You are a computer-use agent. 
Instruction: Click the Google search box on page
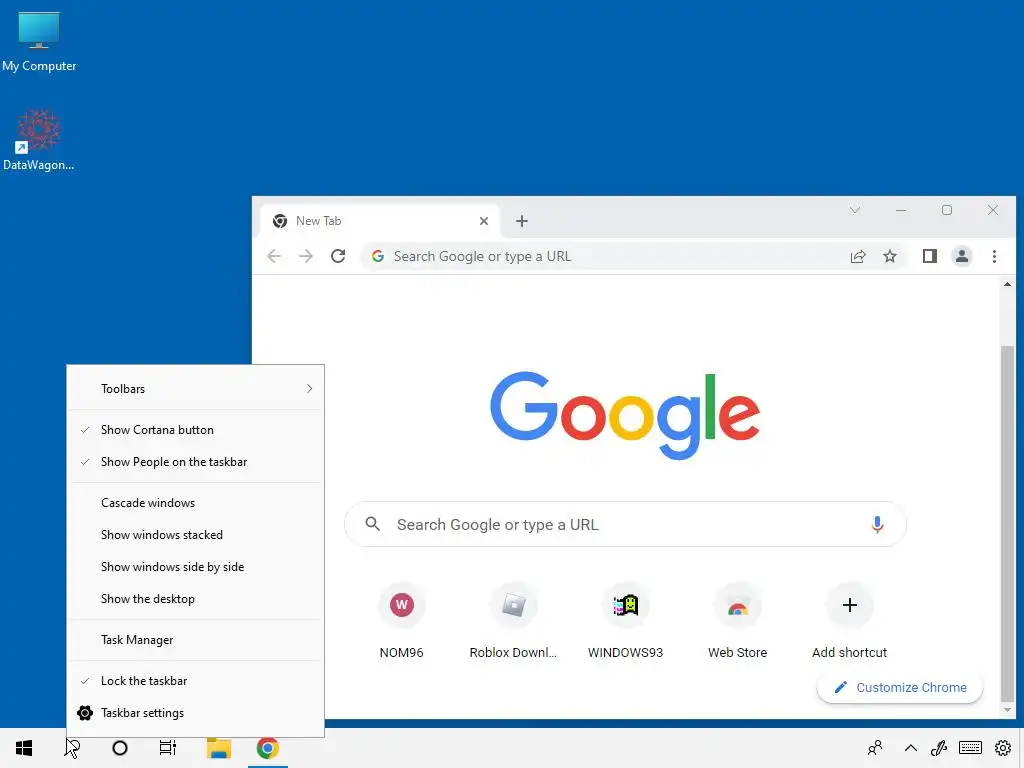point(625,524)
